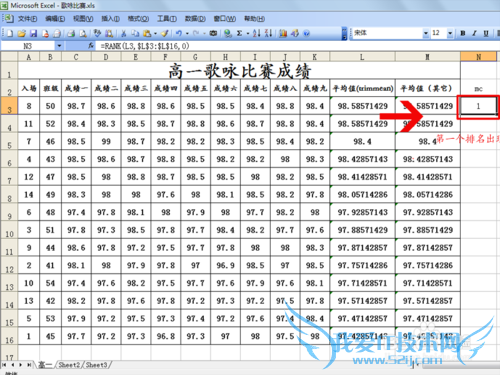Go to previous sheet tab arrow
This screenshot has height=375, width=500.
click(x=13, y=365)
